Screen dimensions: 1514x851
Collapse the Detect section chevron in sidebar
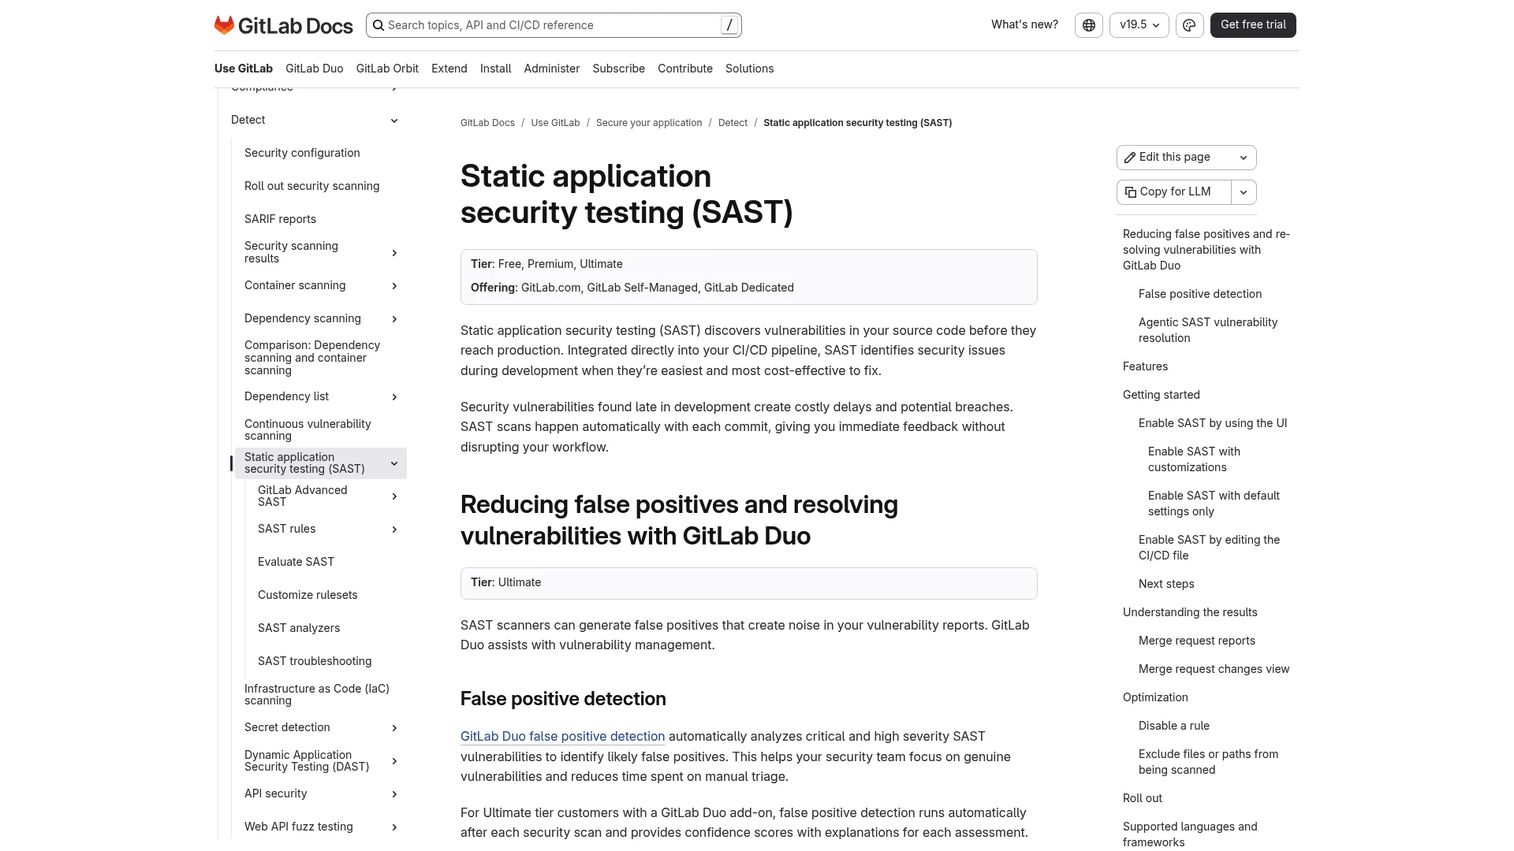click(x=394, y=120)
